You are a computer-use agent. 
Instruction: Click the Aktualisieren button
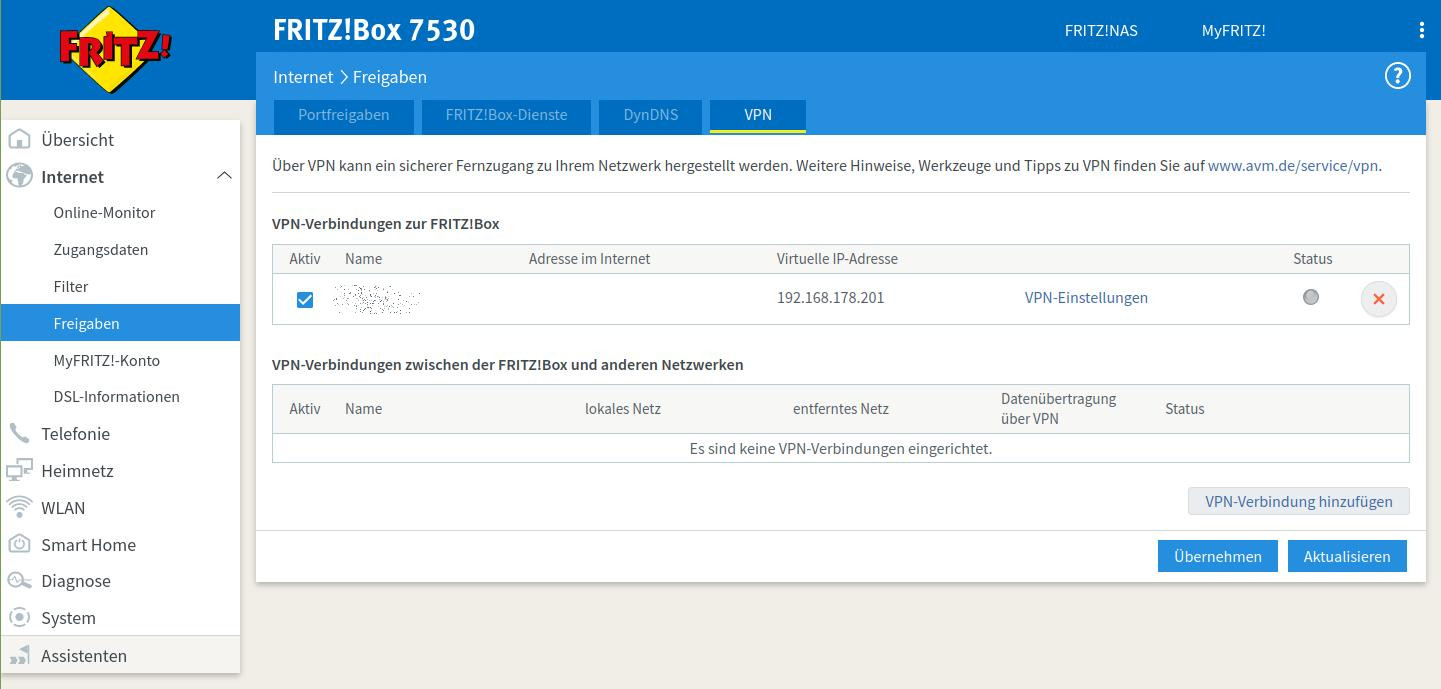(1346, 556)
